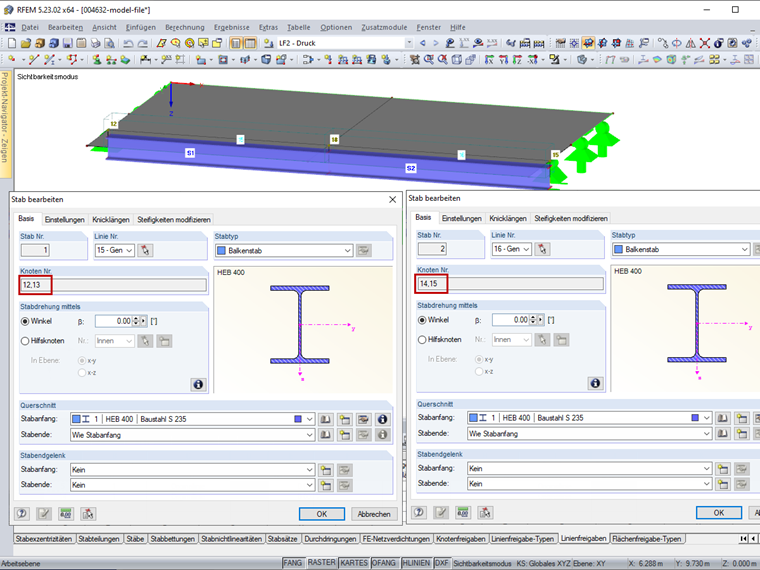The height and width of the screenshot is (570, 760).
Task: Open the Datei menu
Action: click(x=30, y=28)
